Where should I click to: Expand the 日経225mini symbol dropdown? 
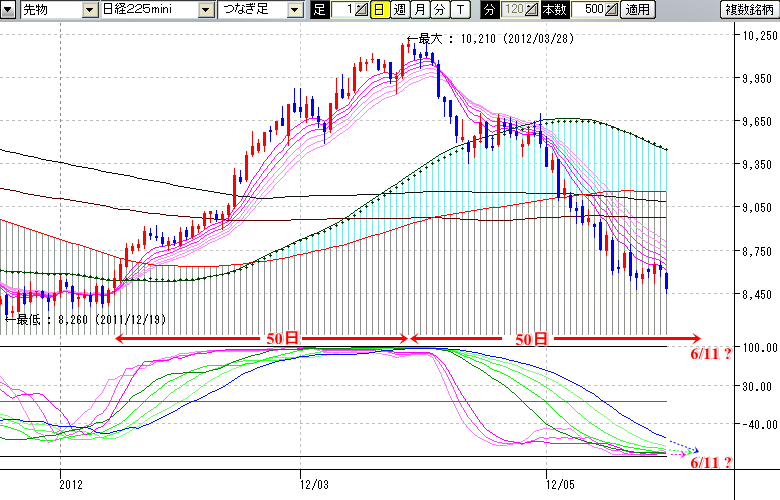(x=206, y=9)
